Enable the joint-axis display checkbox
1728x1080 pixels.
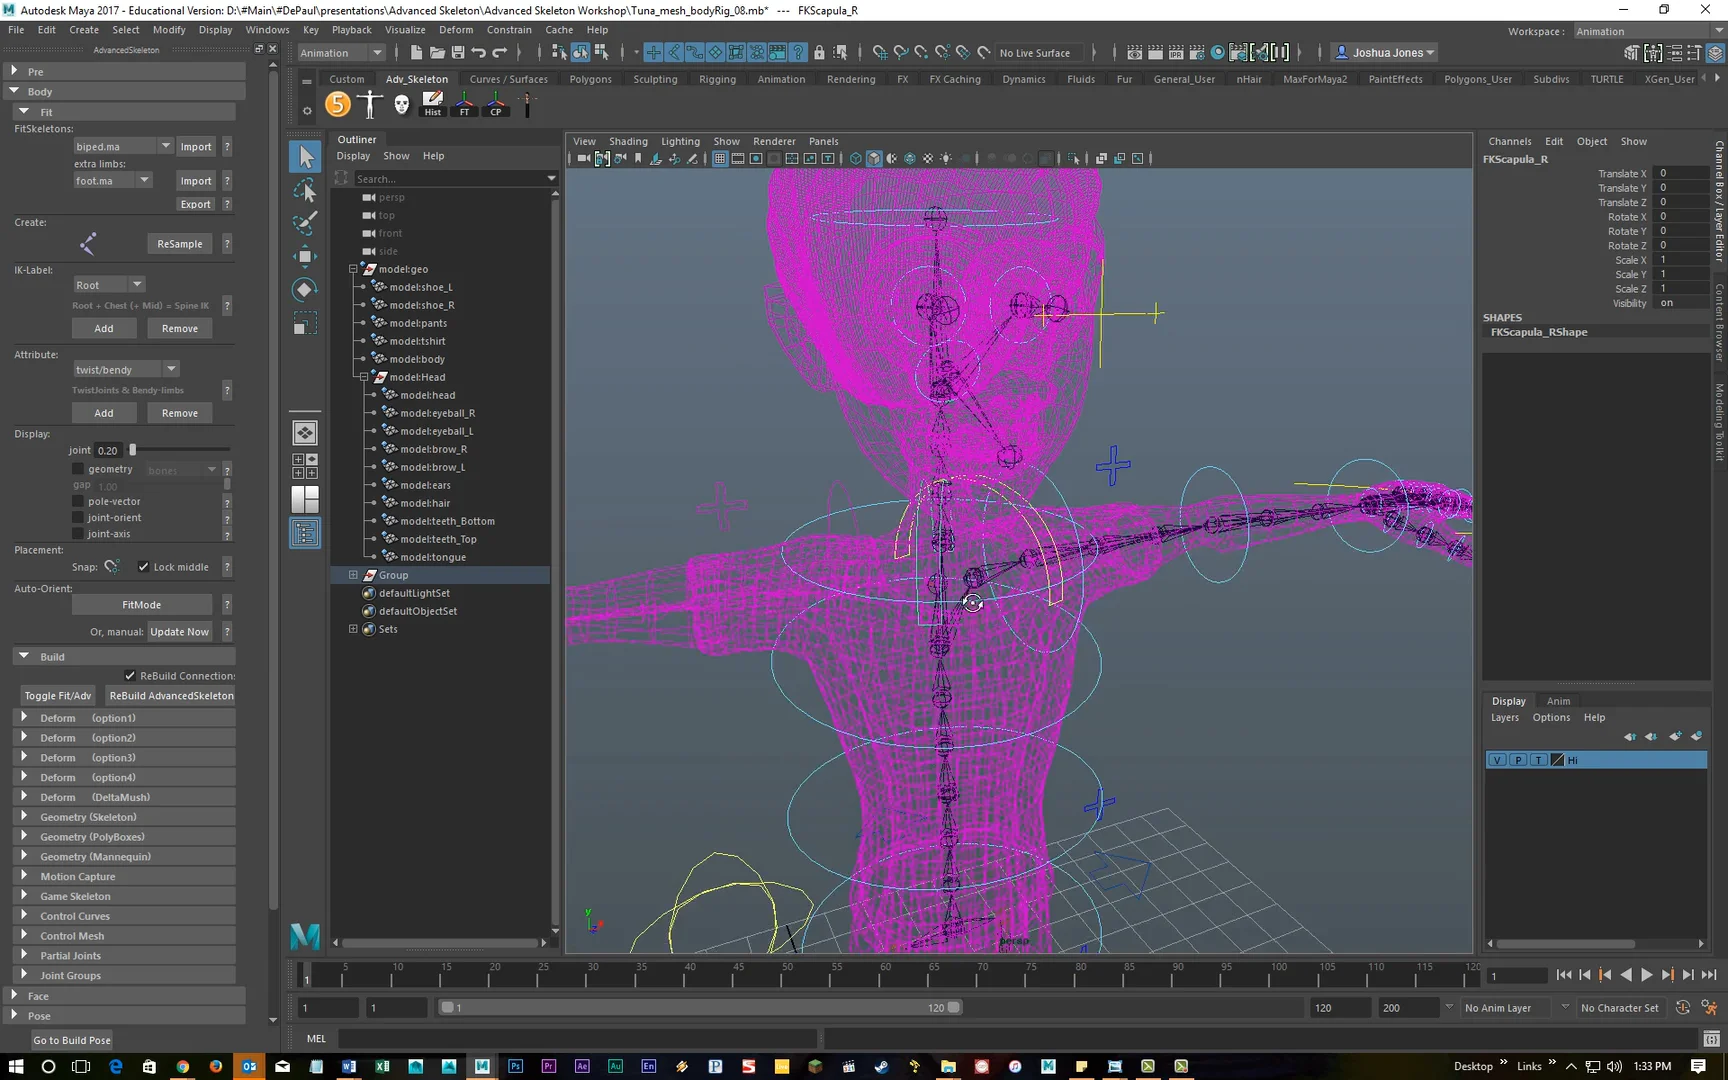tap(77, 533)
